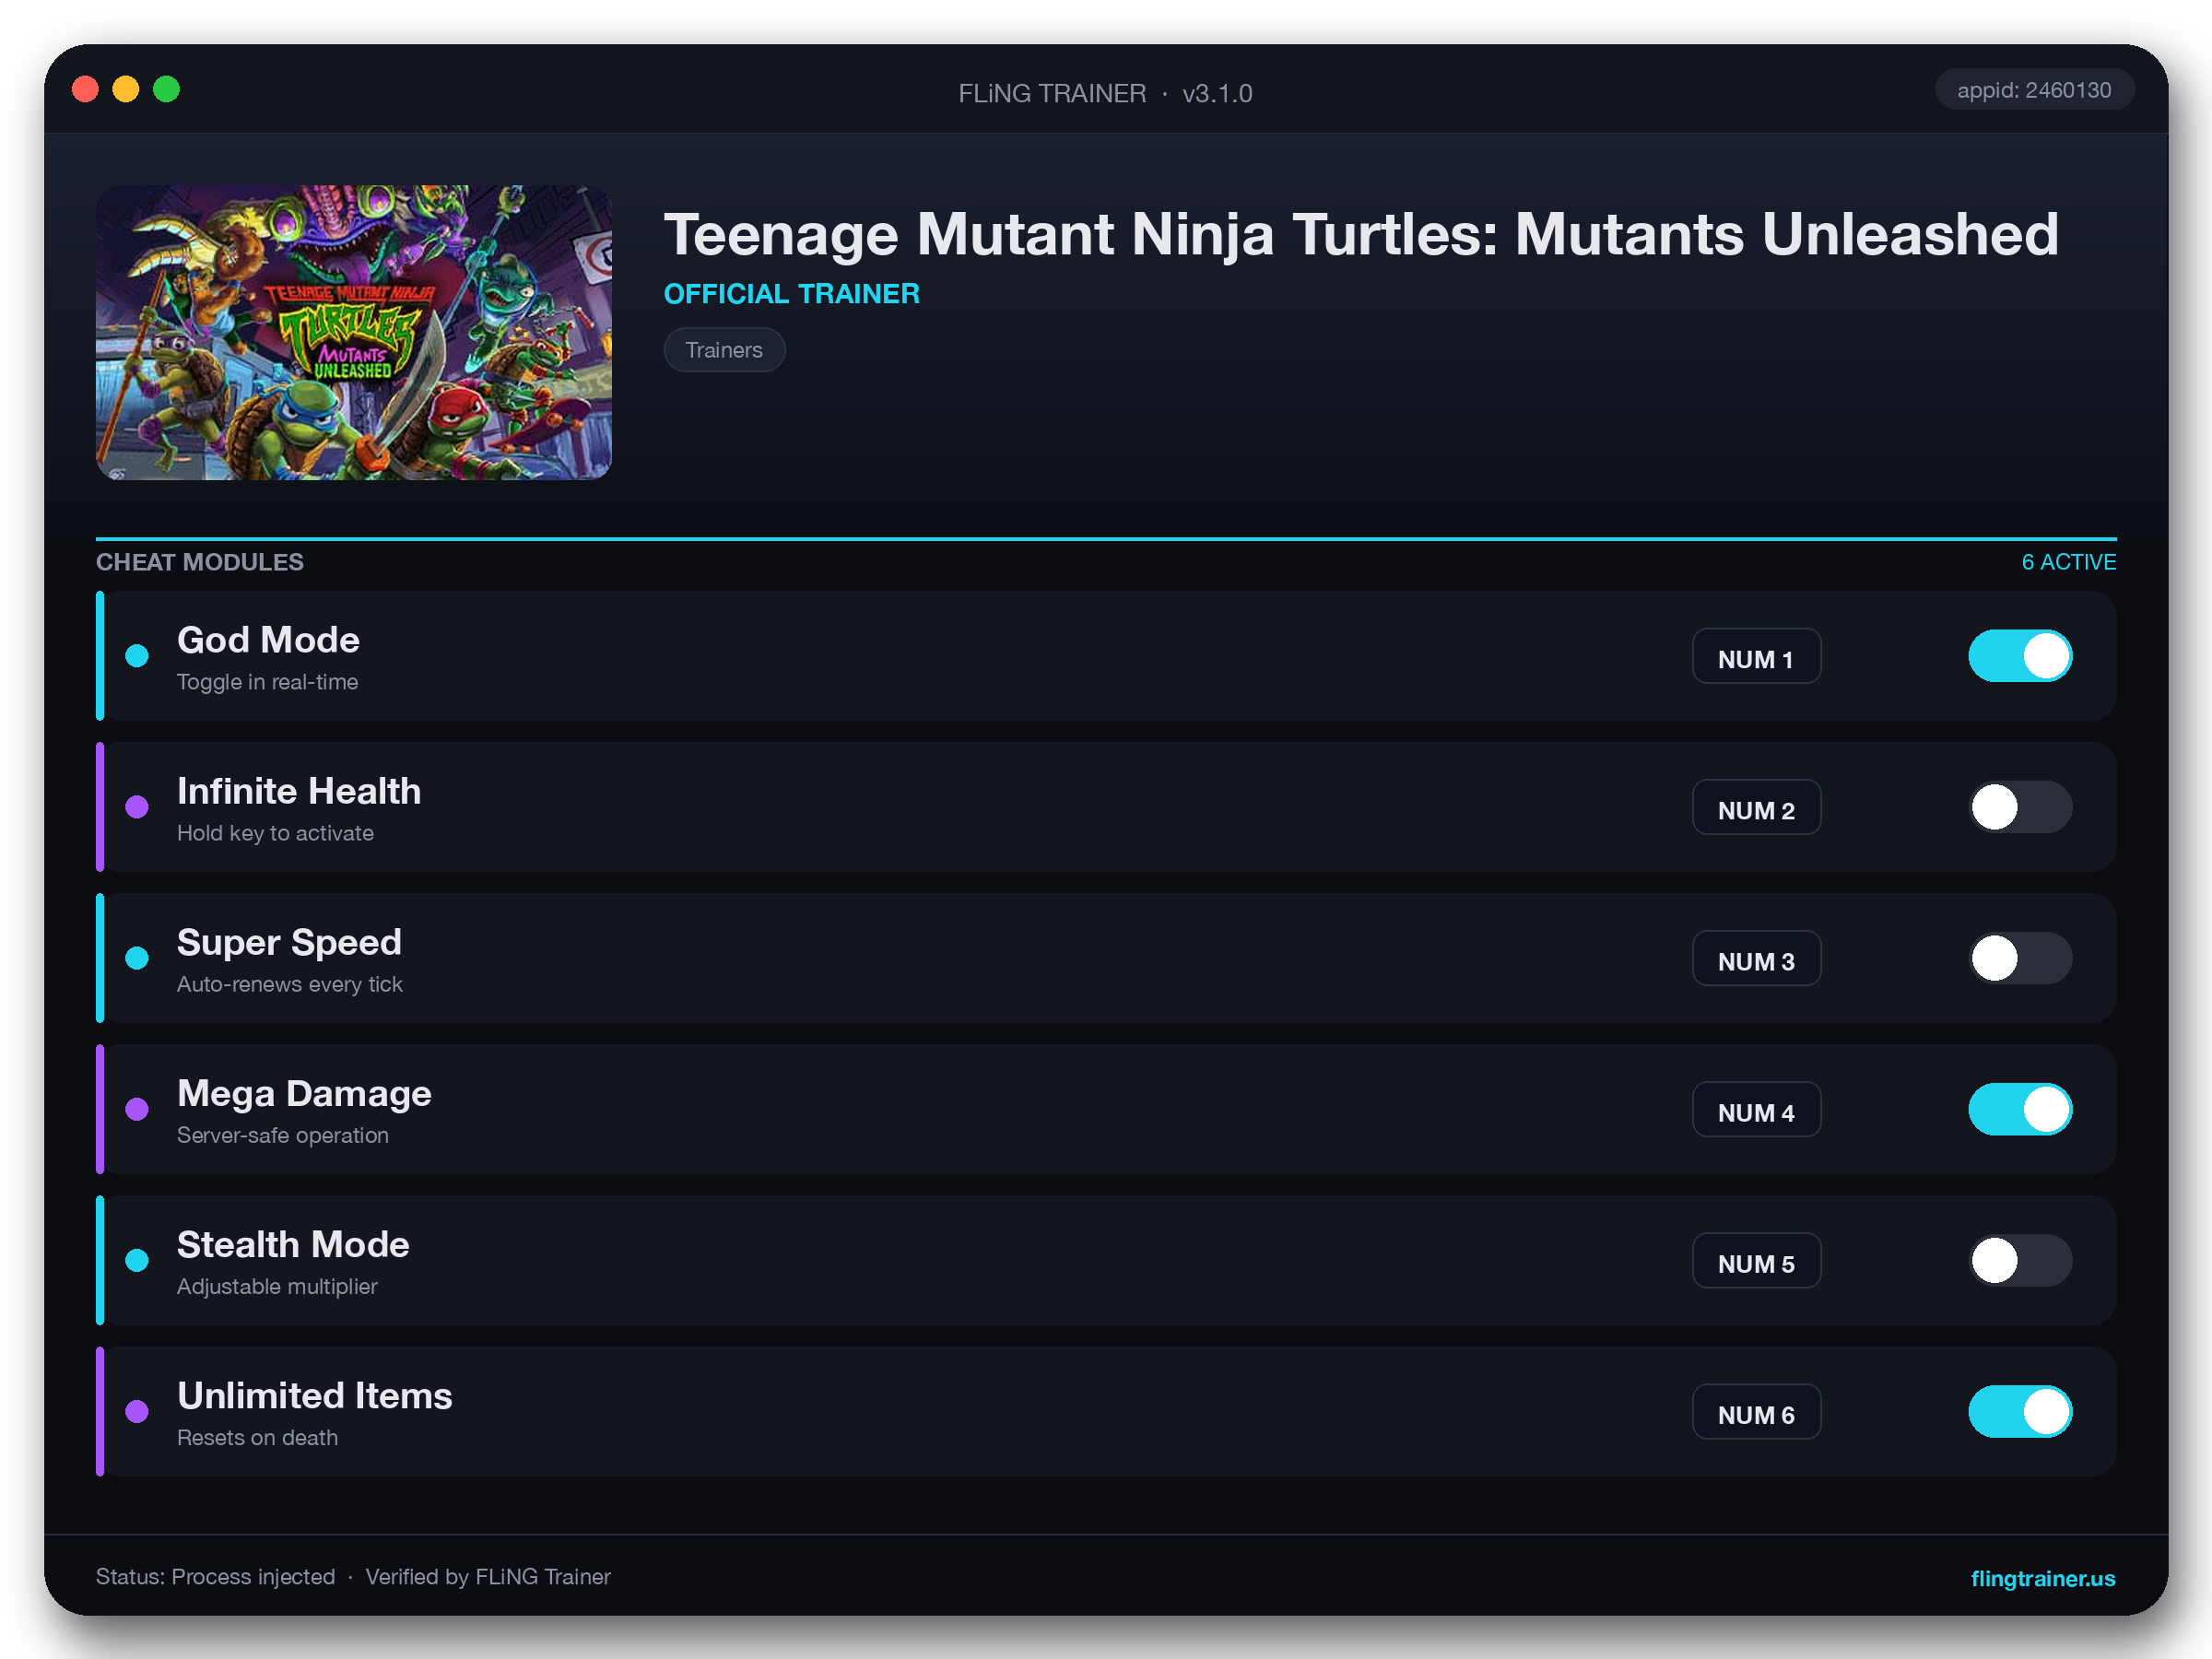This screenshot has width=2212, height=1659.
Task: Select the Unlimited Items title text
Action: [x=315, y=1395]
